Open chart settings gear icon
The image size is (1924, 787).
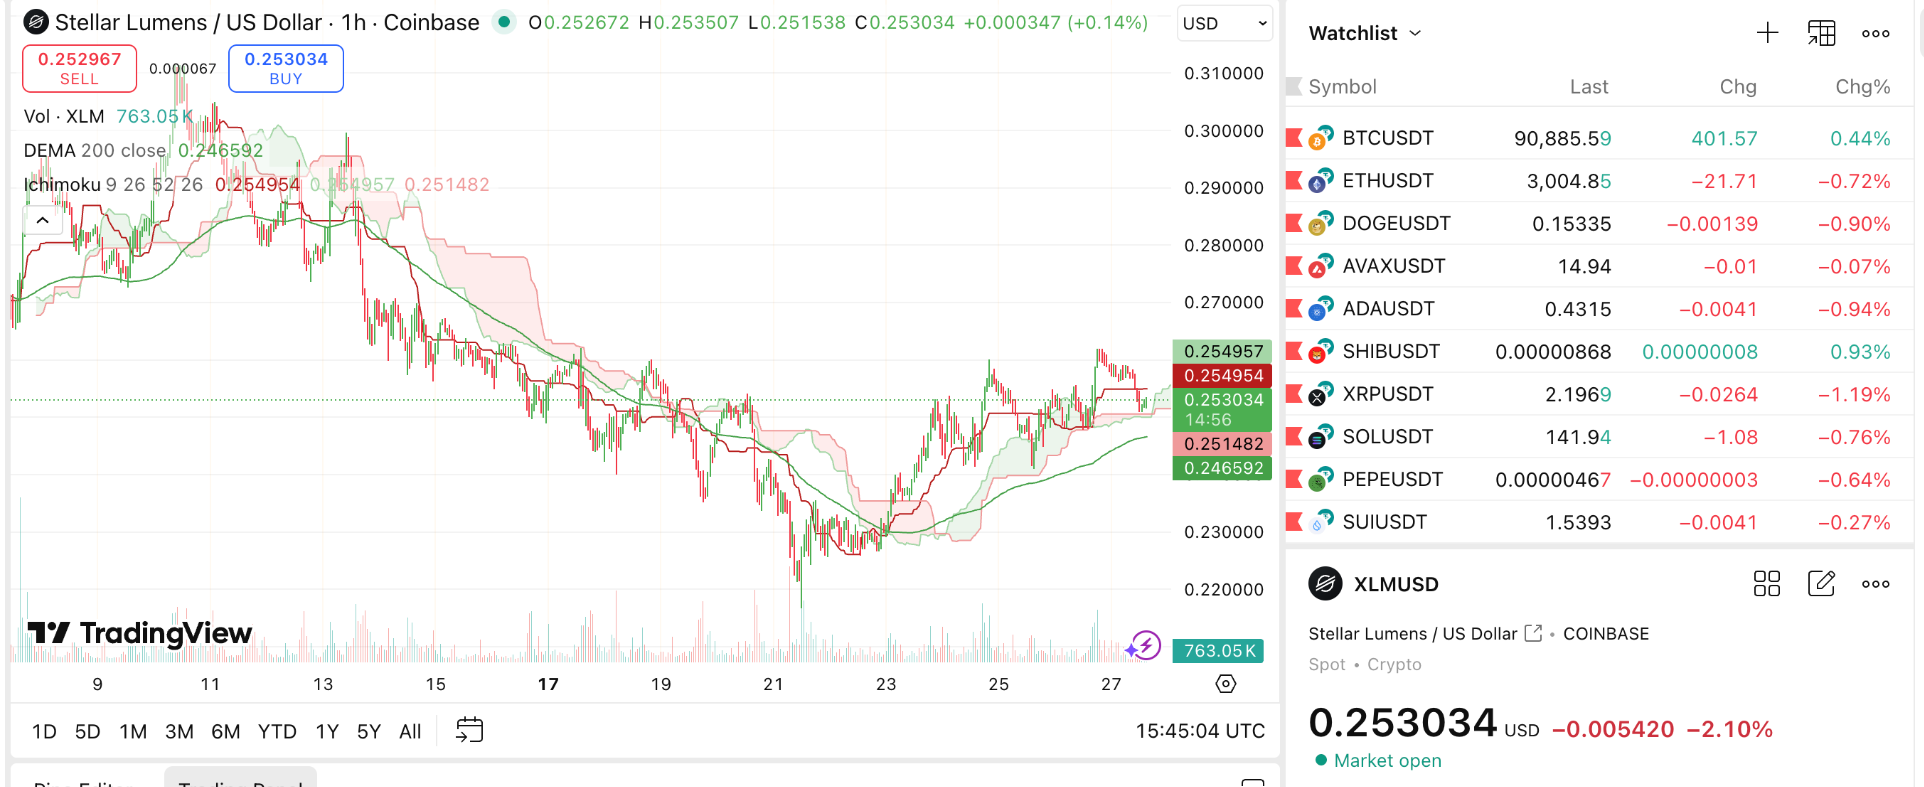coord(1226,684)
